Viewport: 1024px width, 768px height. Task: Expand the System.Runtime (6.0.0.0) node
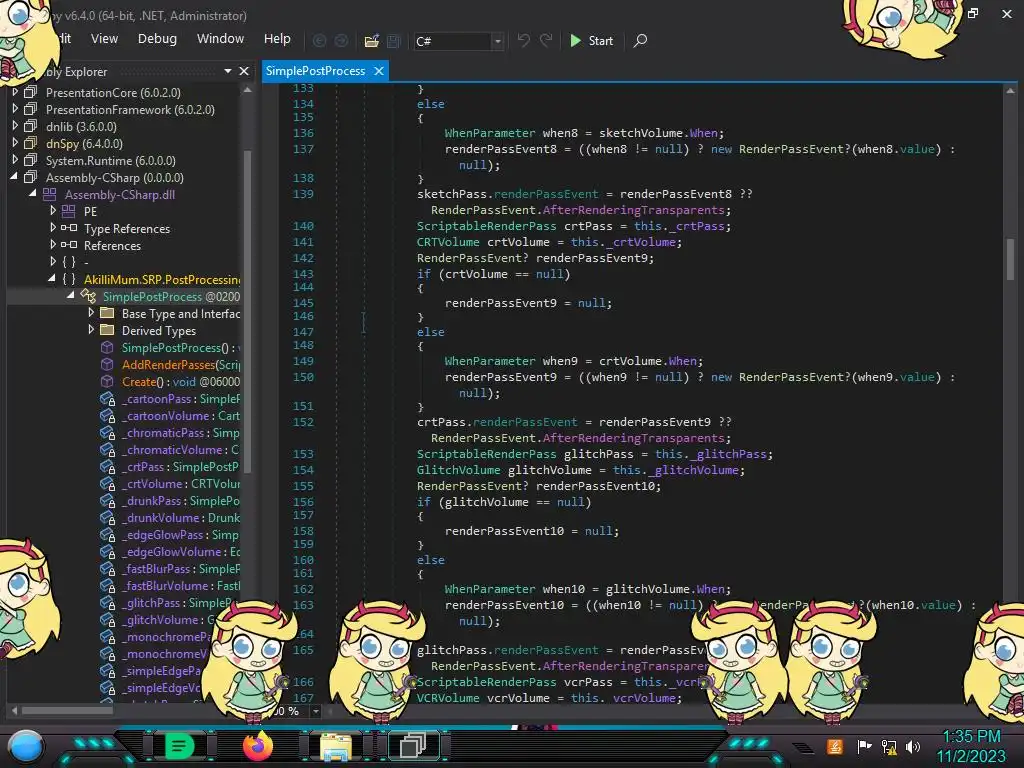coord(15,160)
